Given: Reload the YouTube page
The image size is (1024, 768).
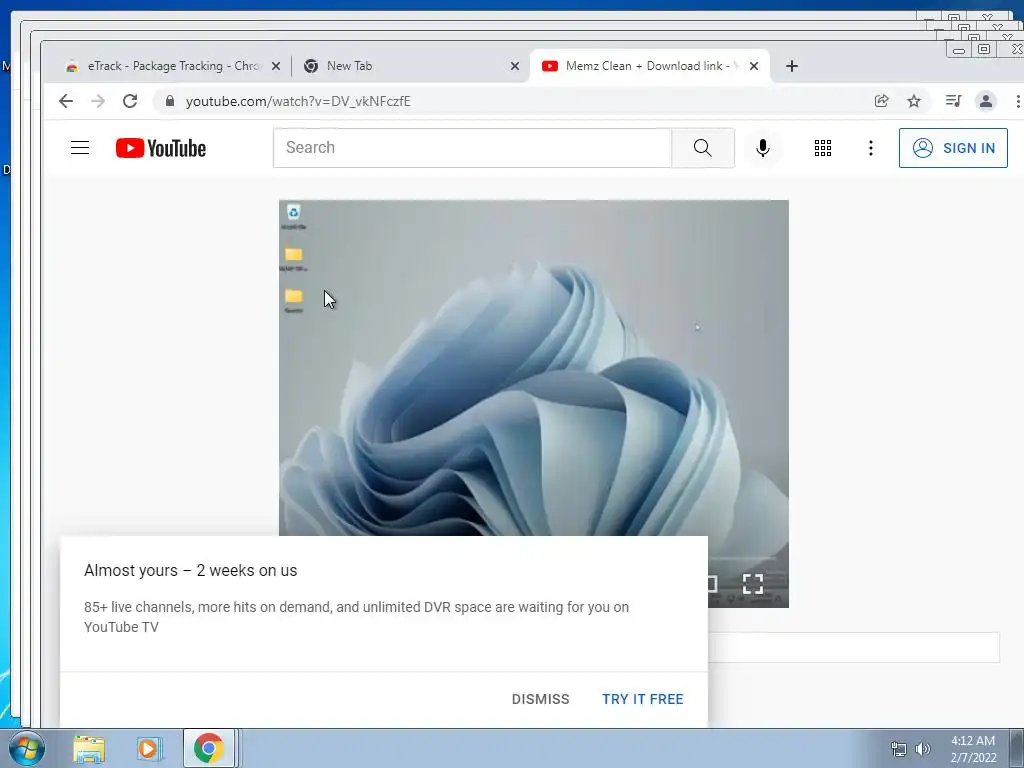Looking at the screenshot, I should tap(130, 101).
